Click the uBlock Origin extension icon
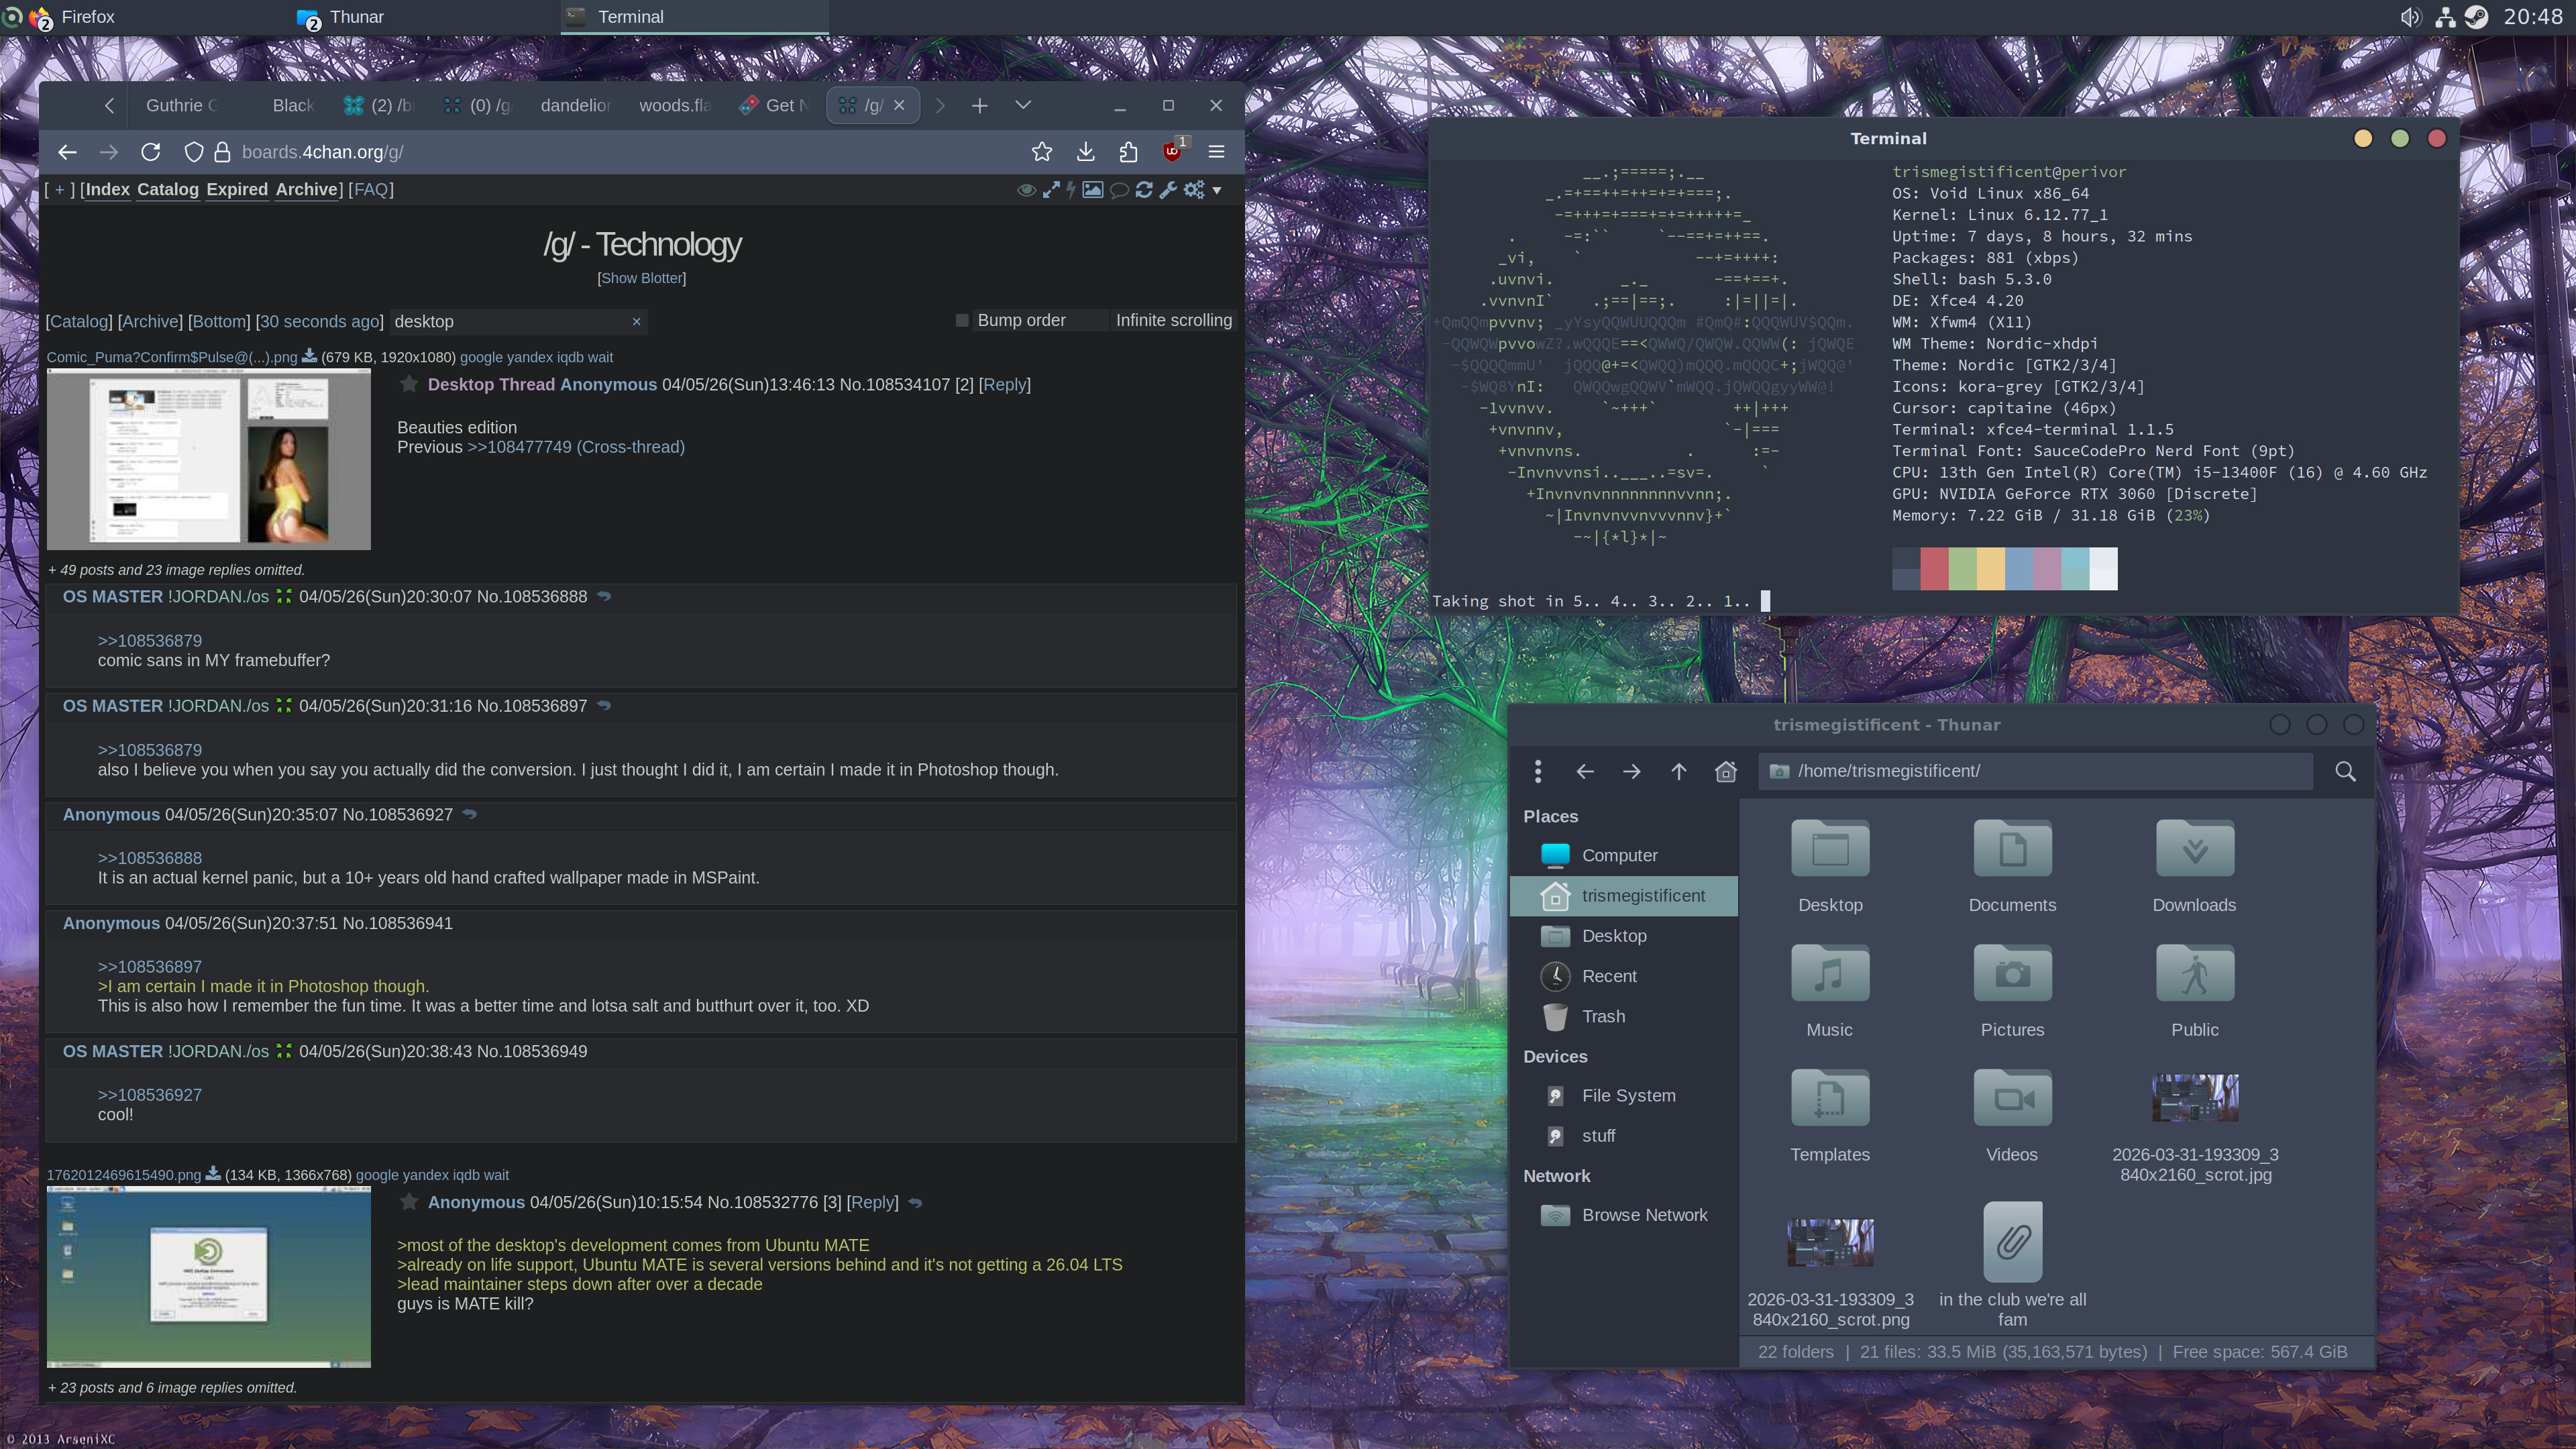The width and height of the screenshot is (2576, 1449). coord(1172,152)
